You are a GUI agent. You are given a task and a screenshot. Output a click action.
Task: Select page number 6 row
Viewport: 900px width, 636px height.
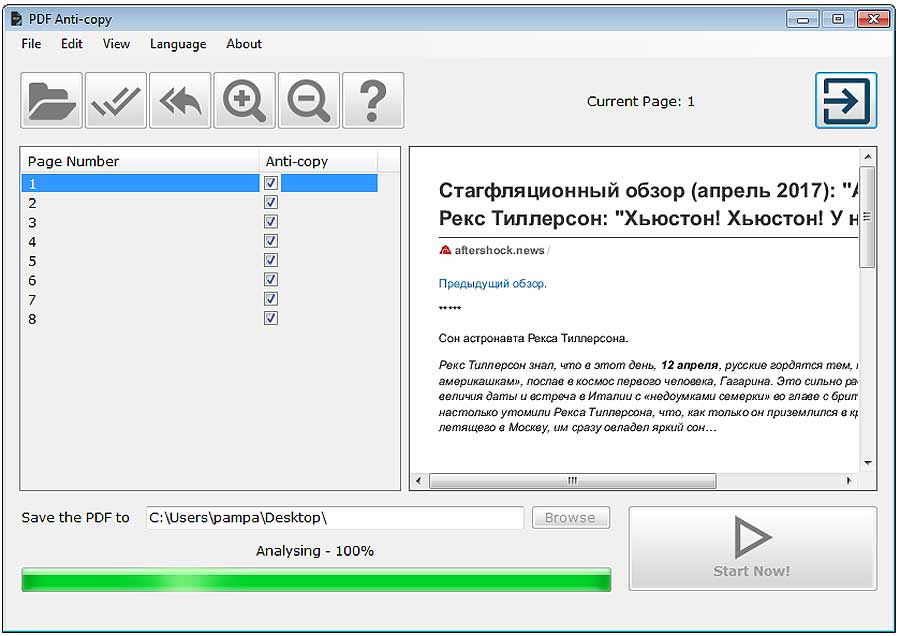[x=199, y=280]
